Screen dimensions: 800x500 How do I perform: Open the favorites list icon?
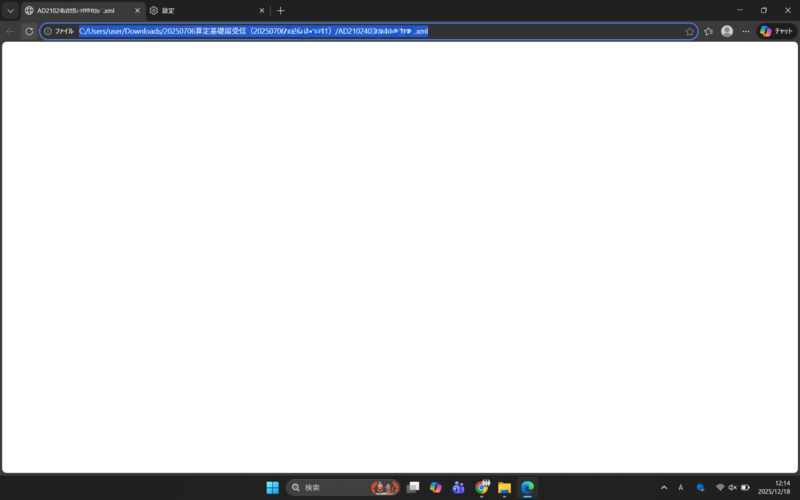pyautogui.click(x=708, y=31)
